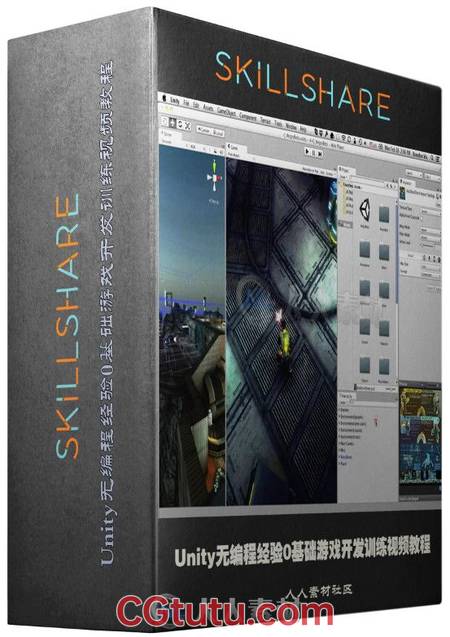Expand the first Hierarchy tree item
The image size is (450, 637).
341,410
